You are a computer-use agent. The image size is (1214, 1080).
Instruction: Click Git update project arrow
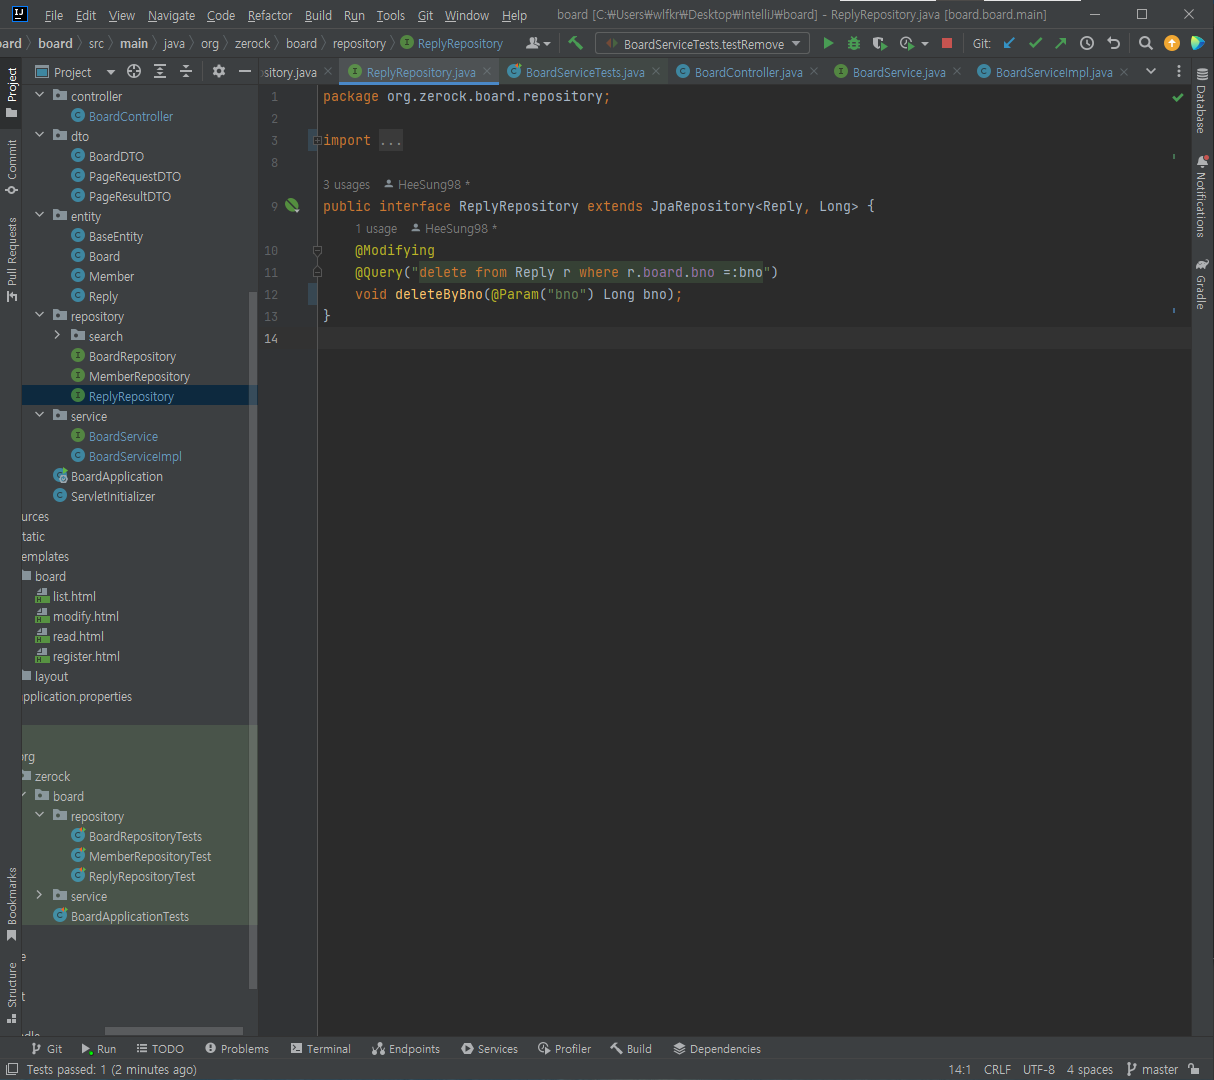coord(1009,43)
